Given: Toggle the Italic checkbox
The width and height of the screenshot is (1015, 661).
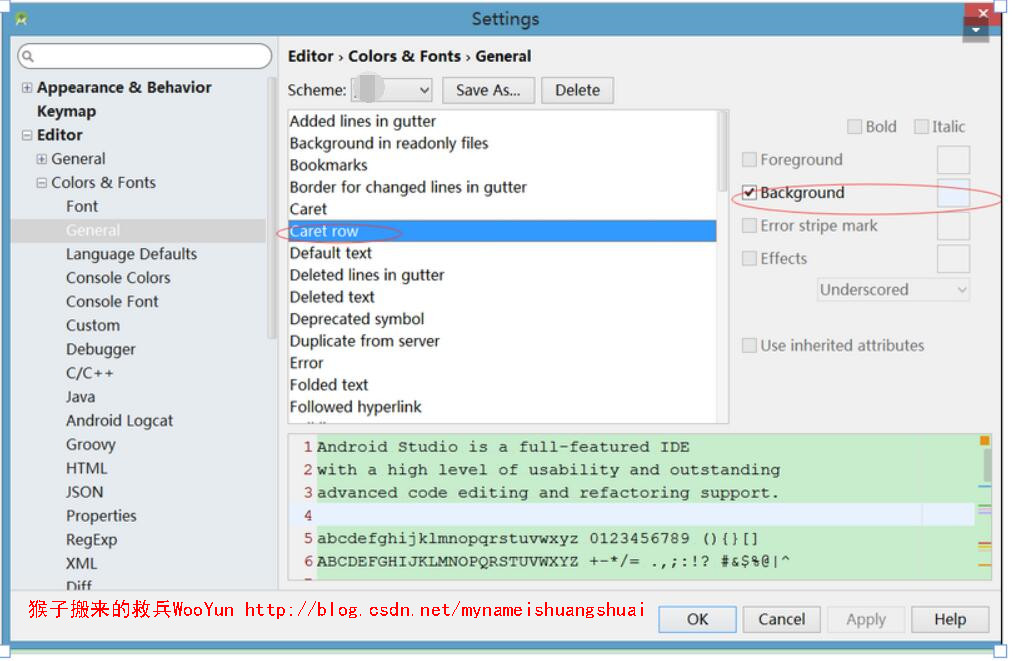Looking at the screenshot, I should [920, 126].
